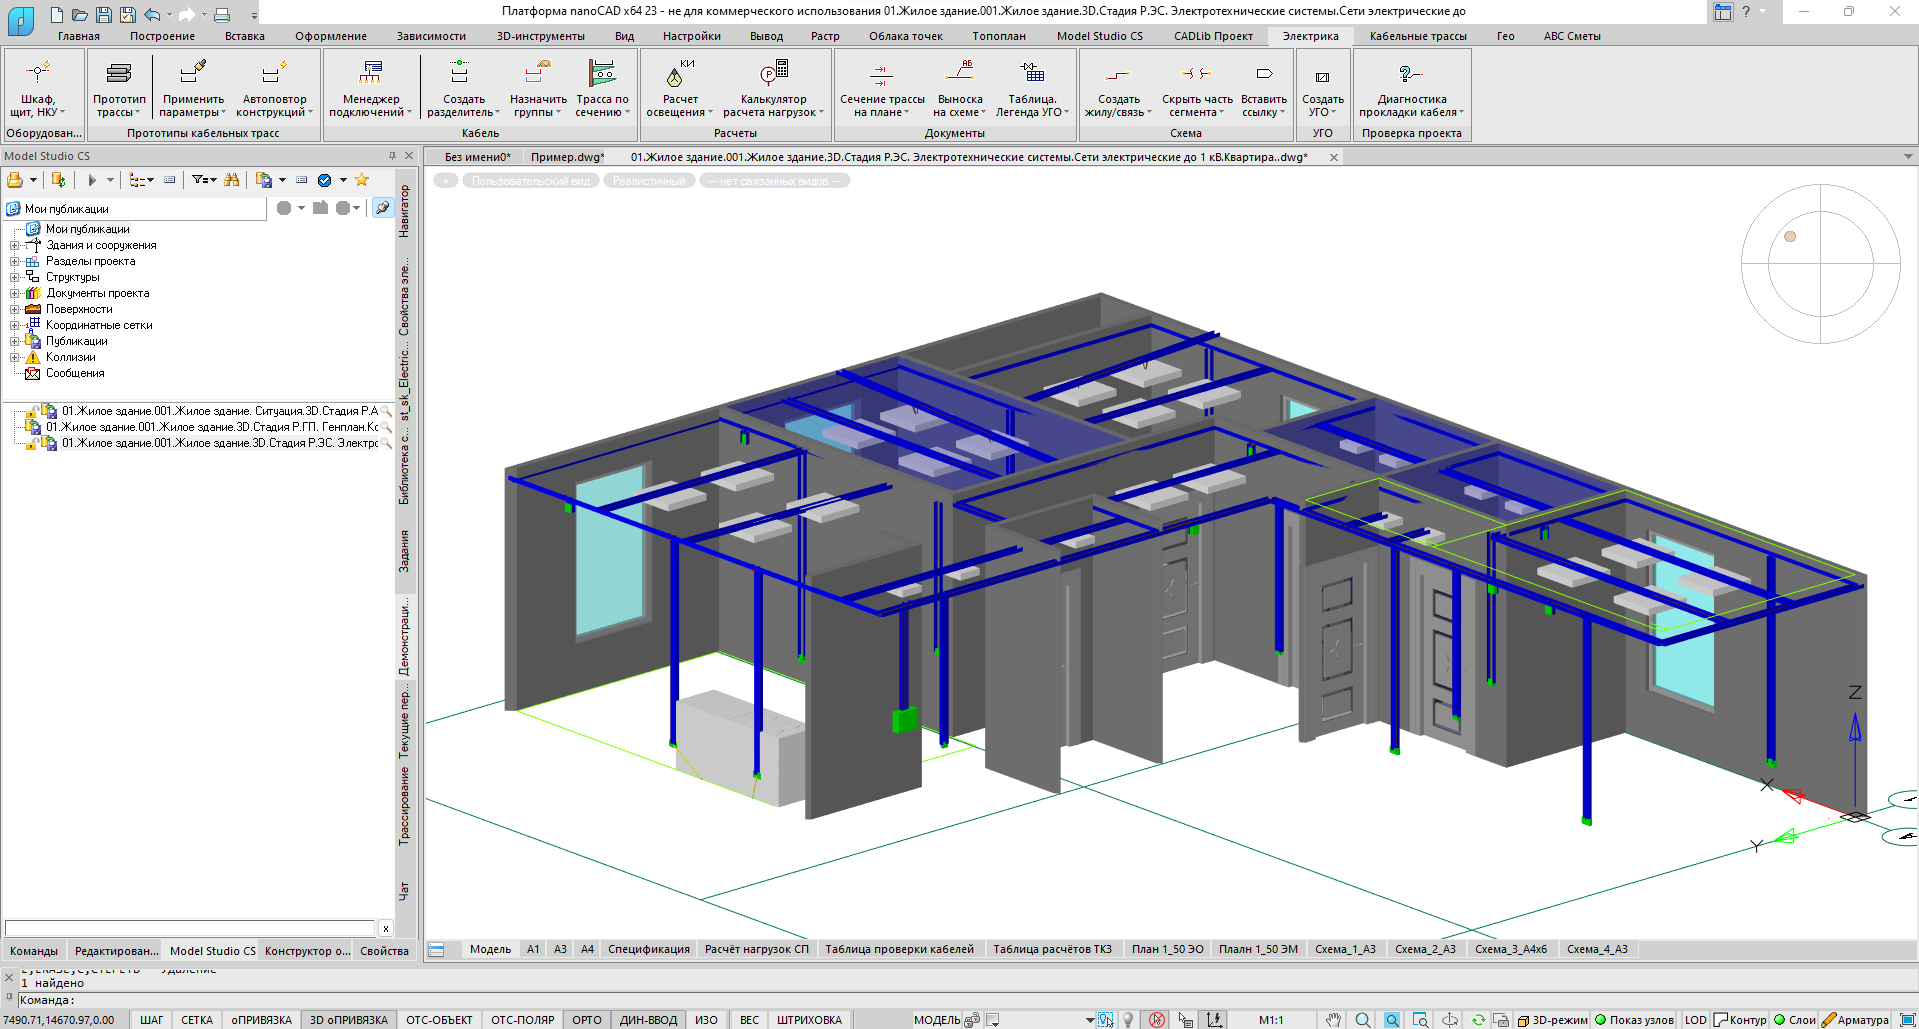Click the cable laying diagnostics icon

(1410, 74)
